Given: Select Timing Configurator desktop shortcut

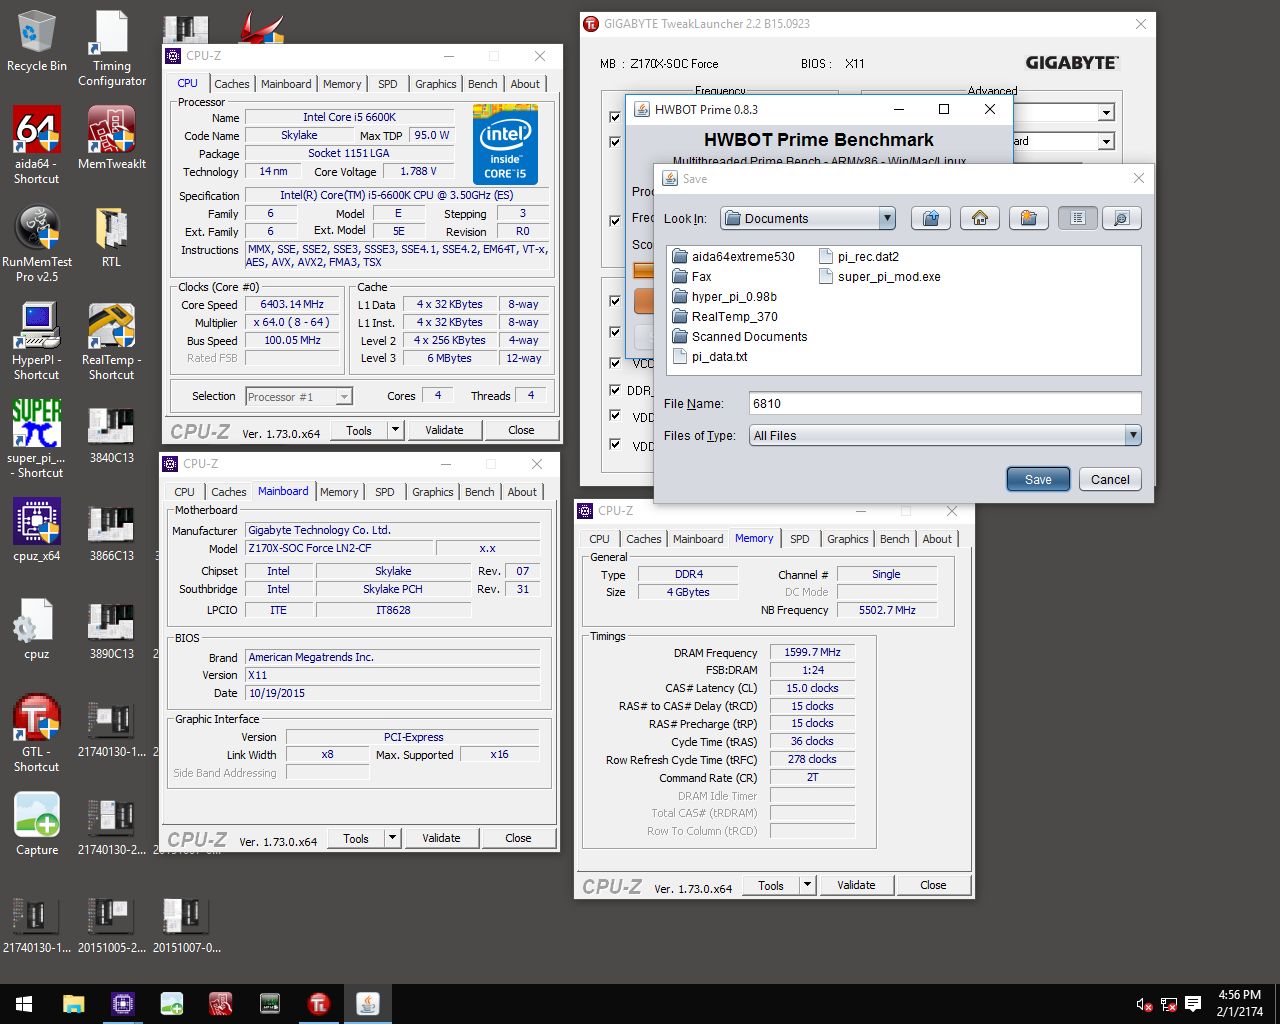Looking at the screenshot, I should (x=112, y=48).
